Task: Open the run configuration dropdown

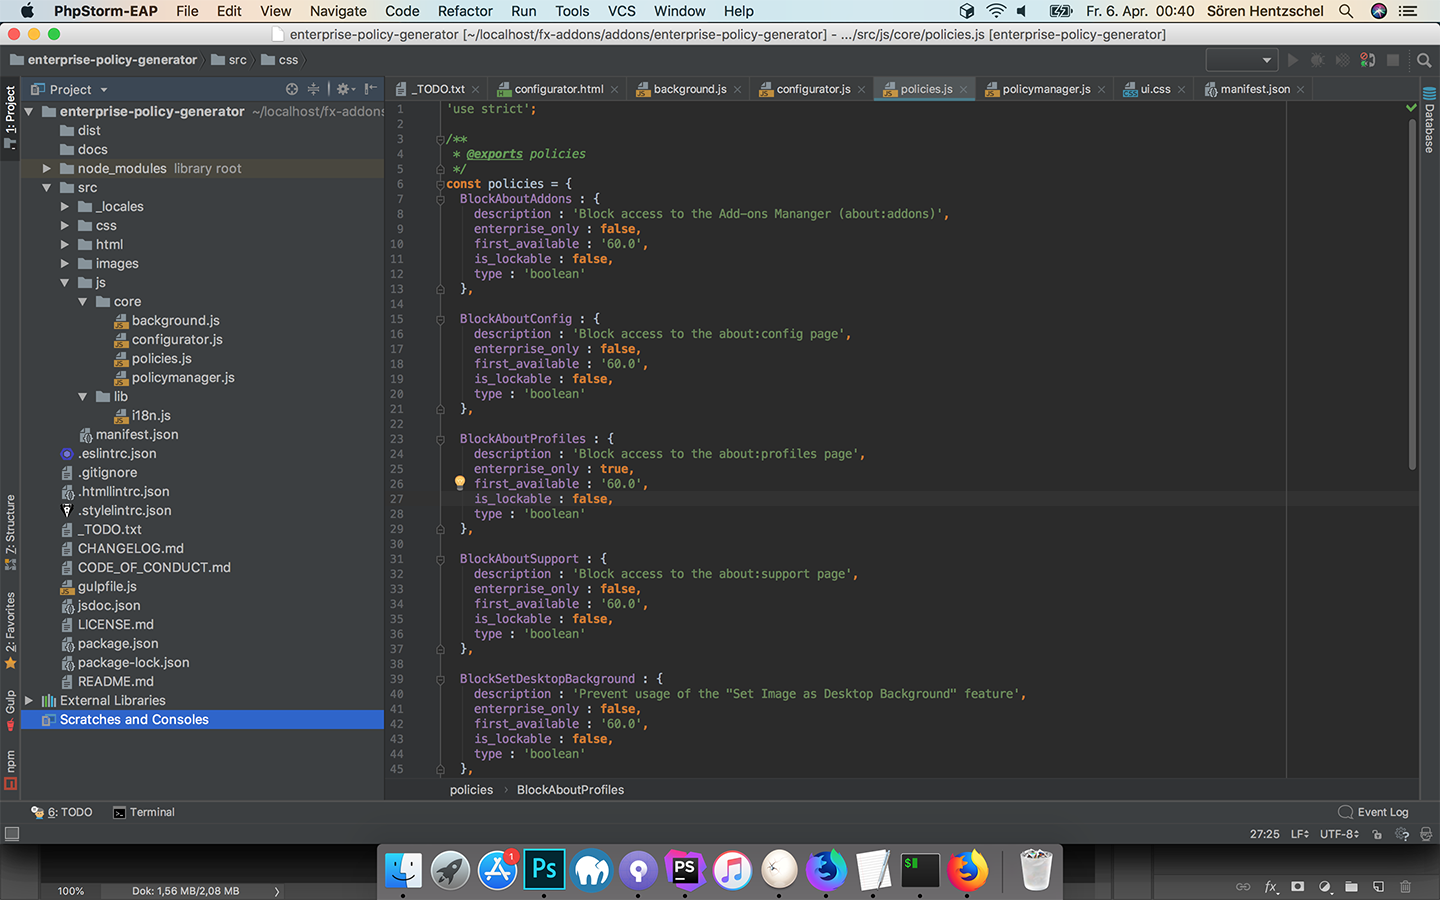Action: click(1241, 60)
